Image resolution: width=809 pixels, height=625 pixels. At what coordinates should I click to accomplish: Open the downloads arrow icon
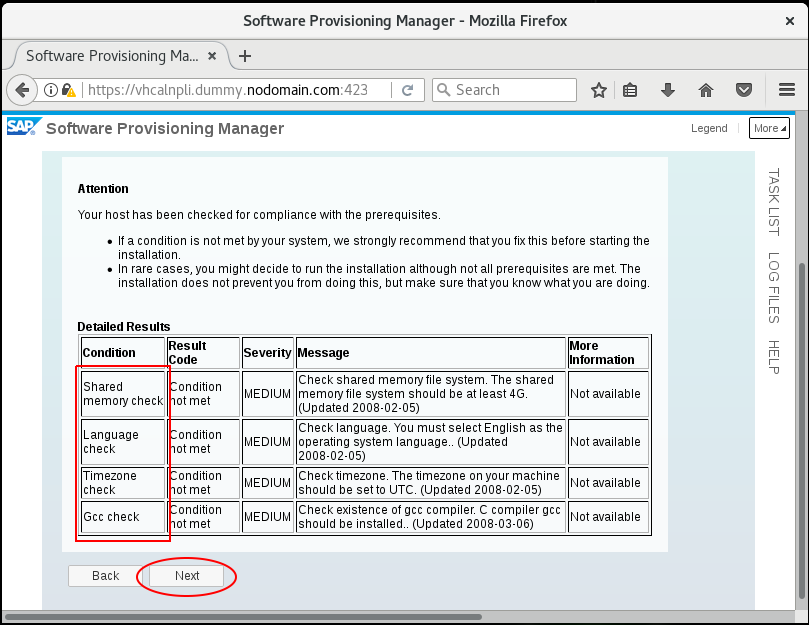tap(668, 90)
